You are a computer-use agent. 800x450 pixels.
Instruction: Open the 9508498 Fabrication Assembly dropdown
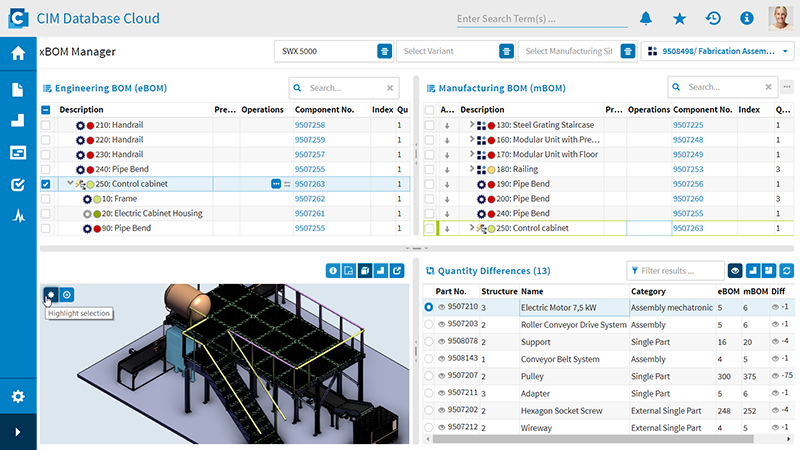coord(786,51)
